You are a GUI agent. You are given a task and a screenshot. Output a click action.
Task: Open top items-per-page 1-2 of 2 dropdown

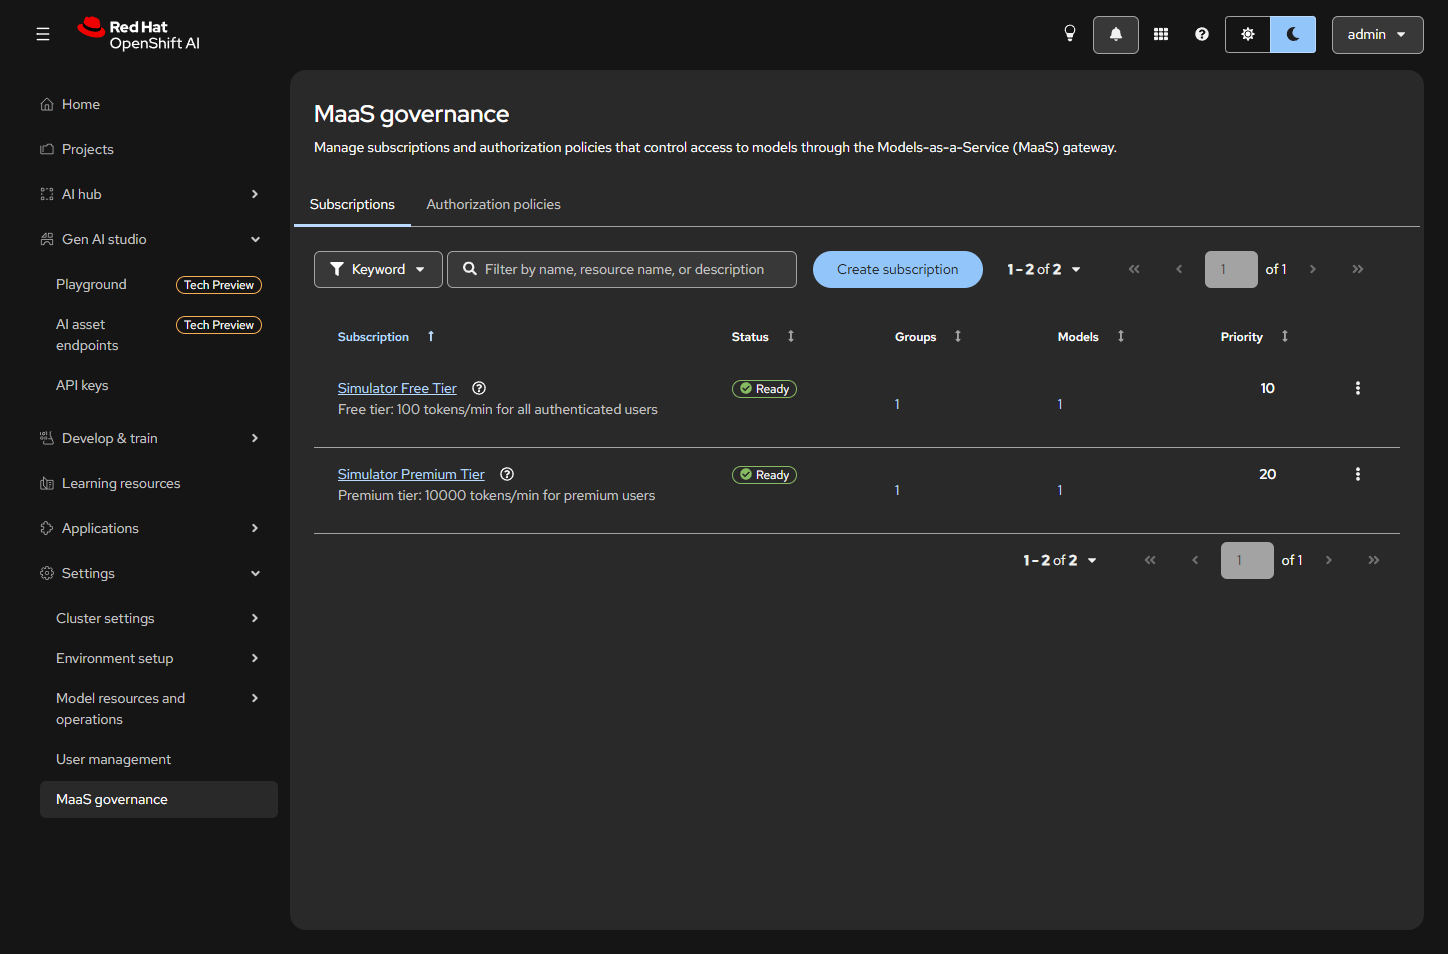coord(1044,269)
